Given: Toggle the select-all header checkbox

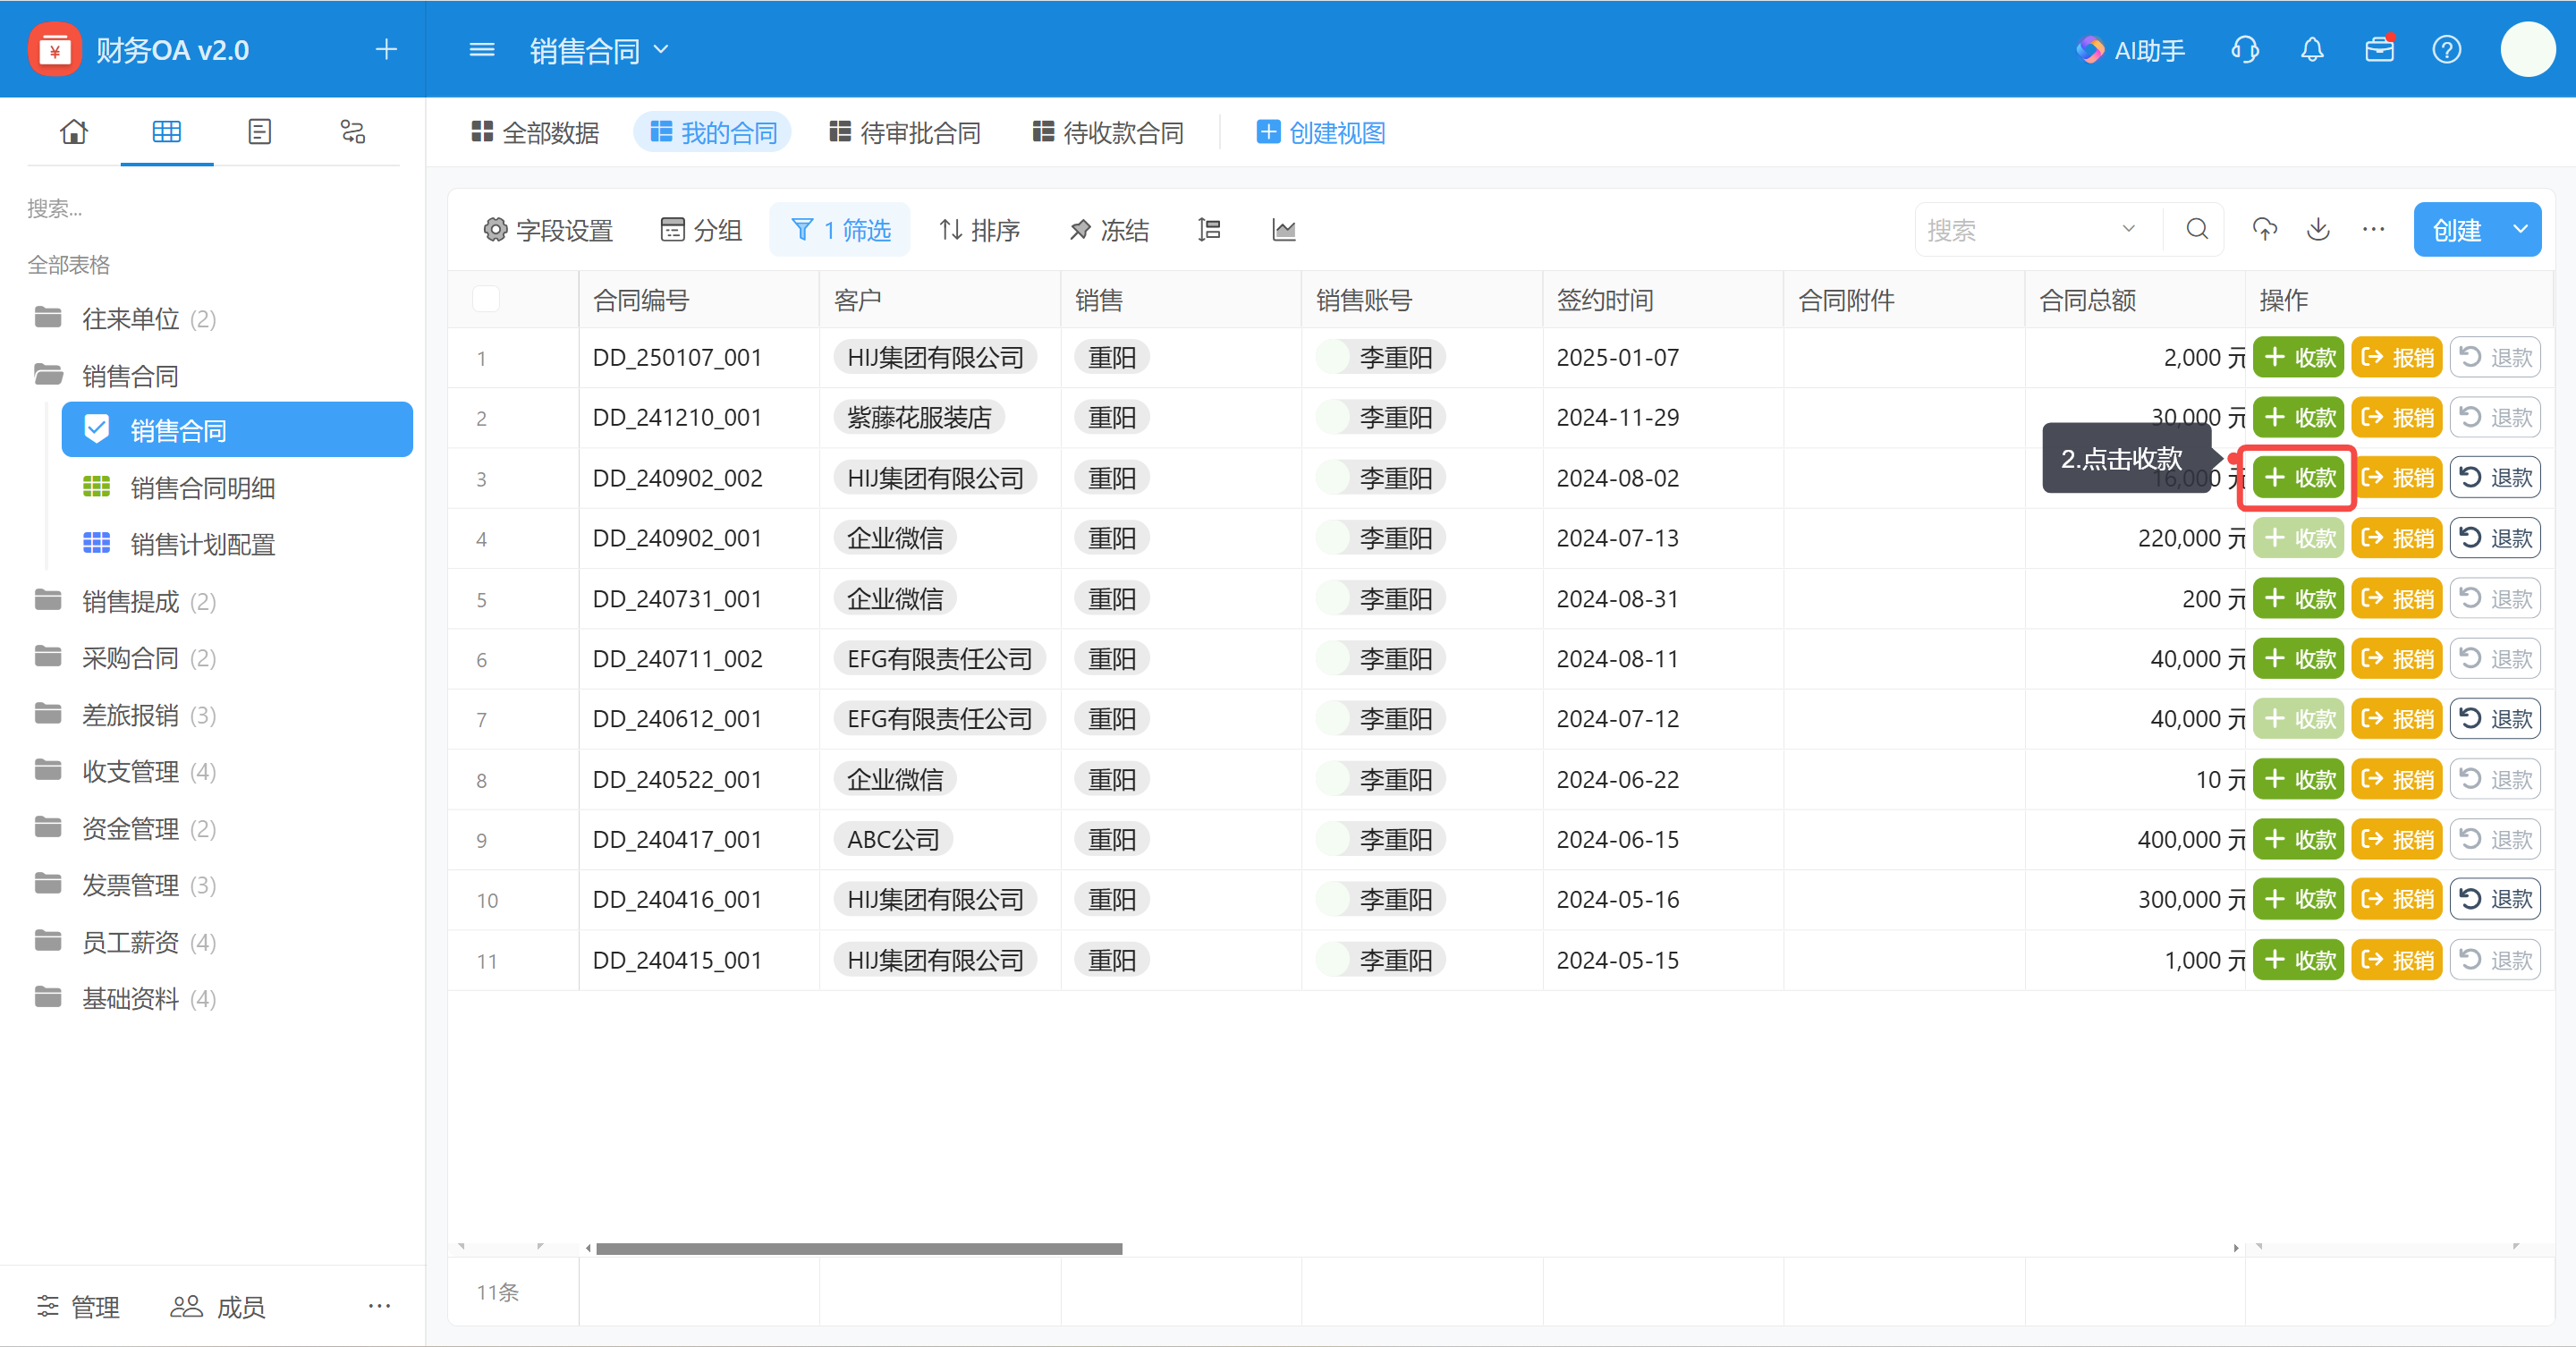Looking at the screenshot, I should coord(486,299).
